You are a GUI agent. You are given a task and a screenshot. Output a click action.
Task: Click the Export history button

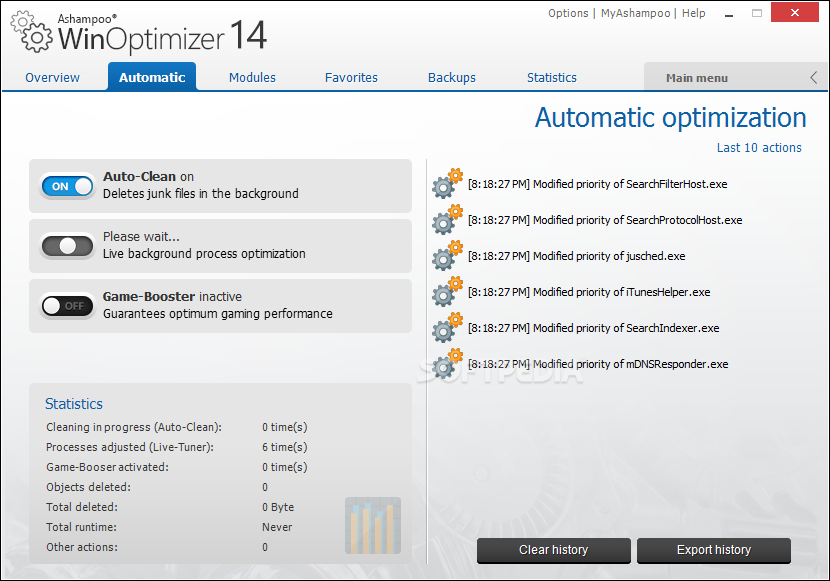[x=714, y=550]
